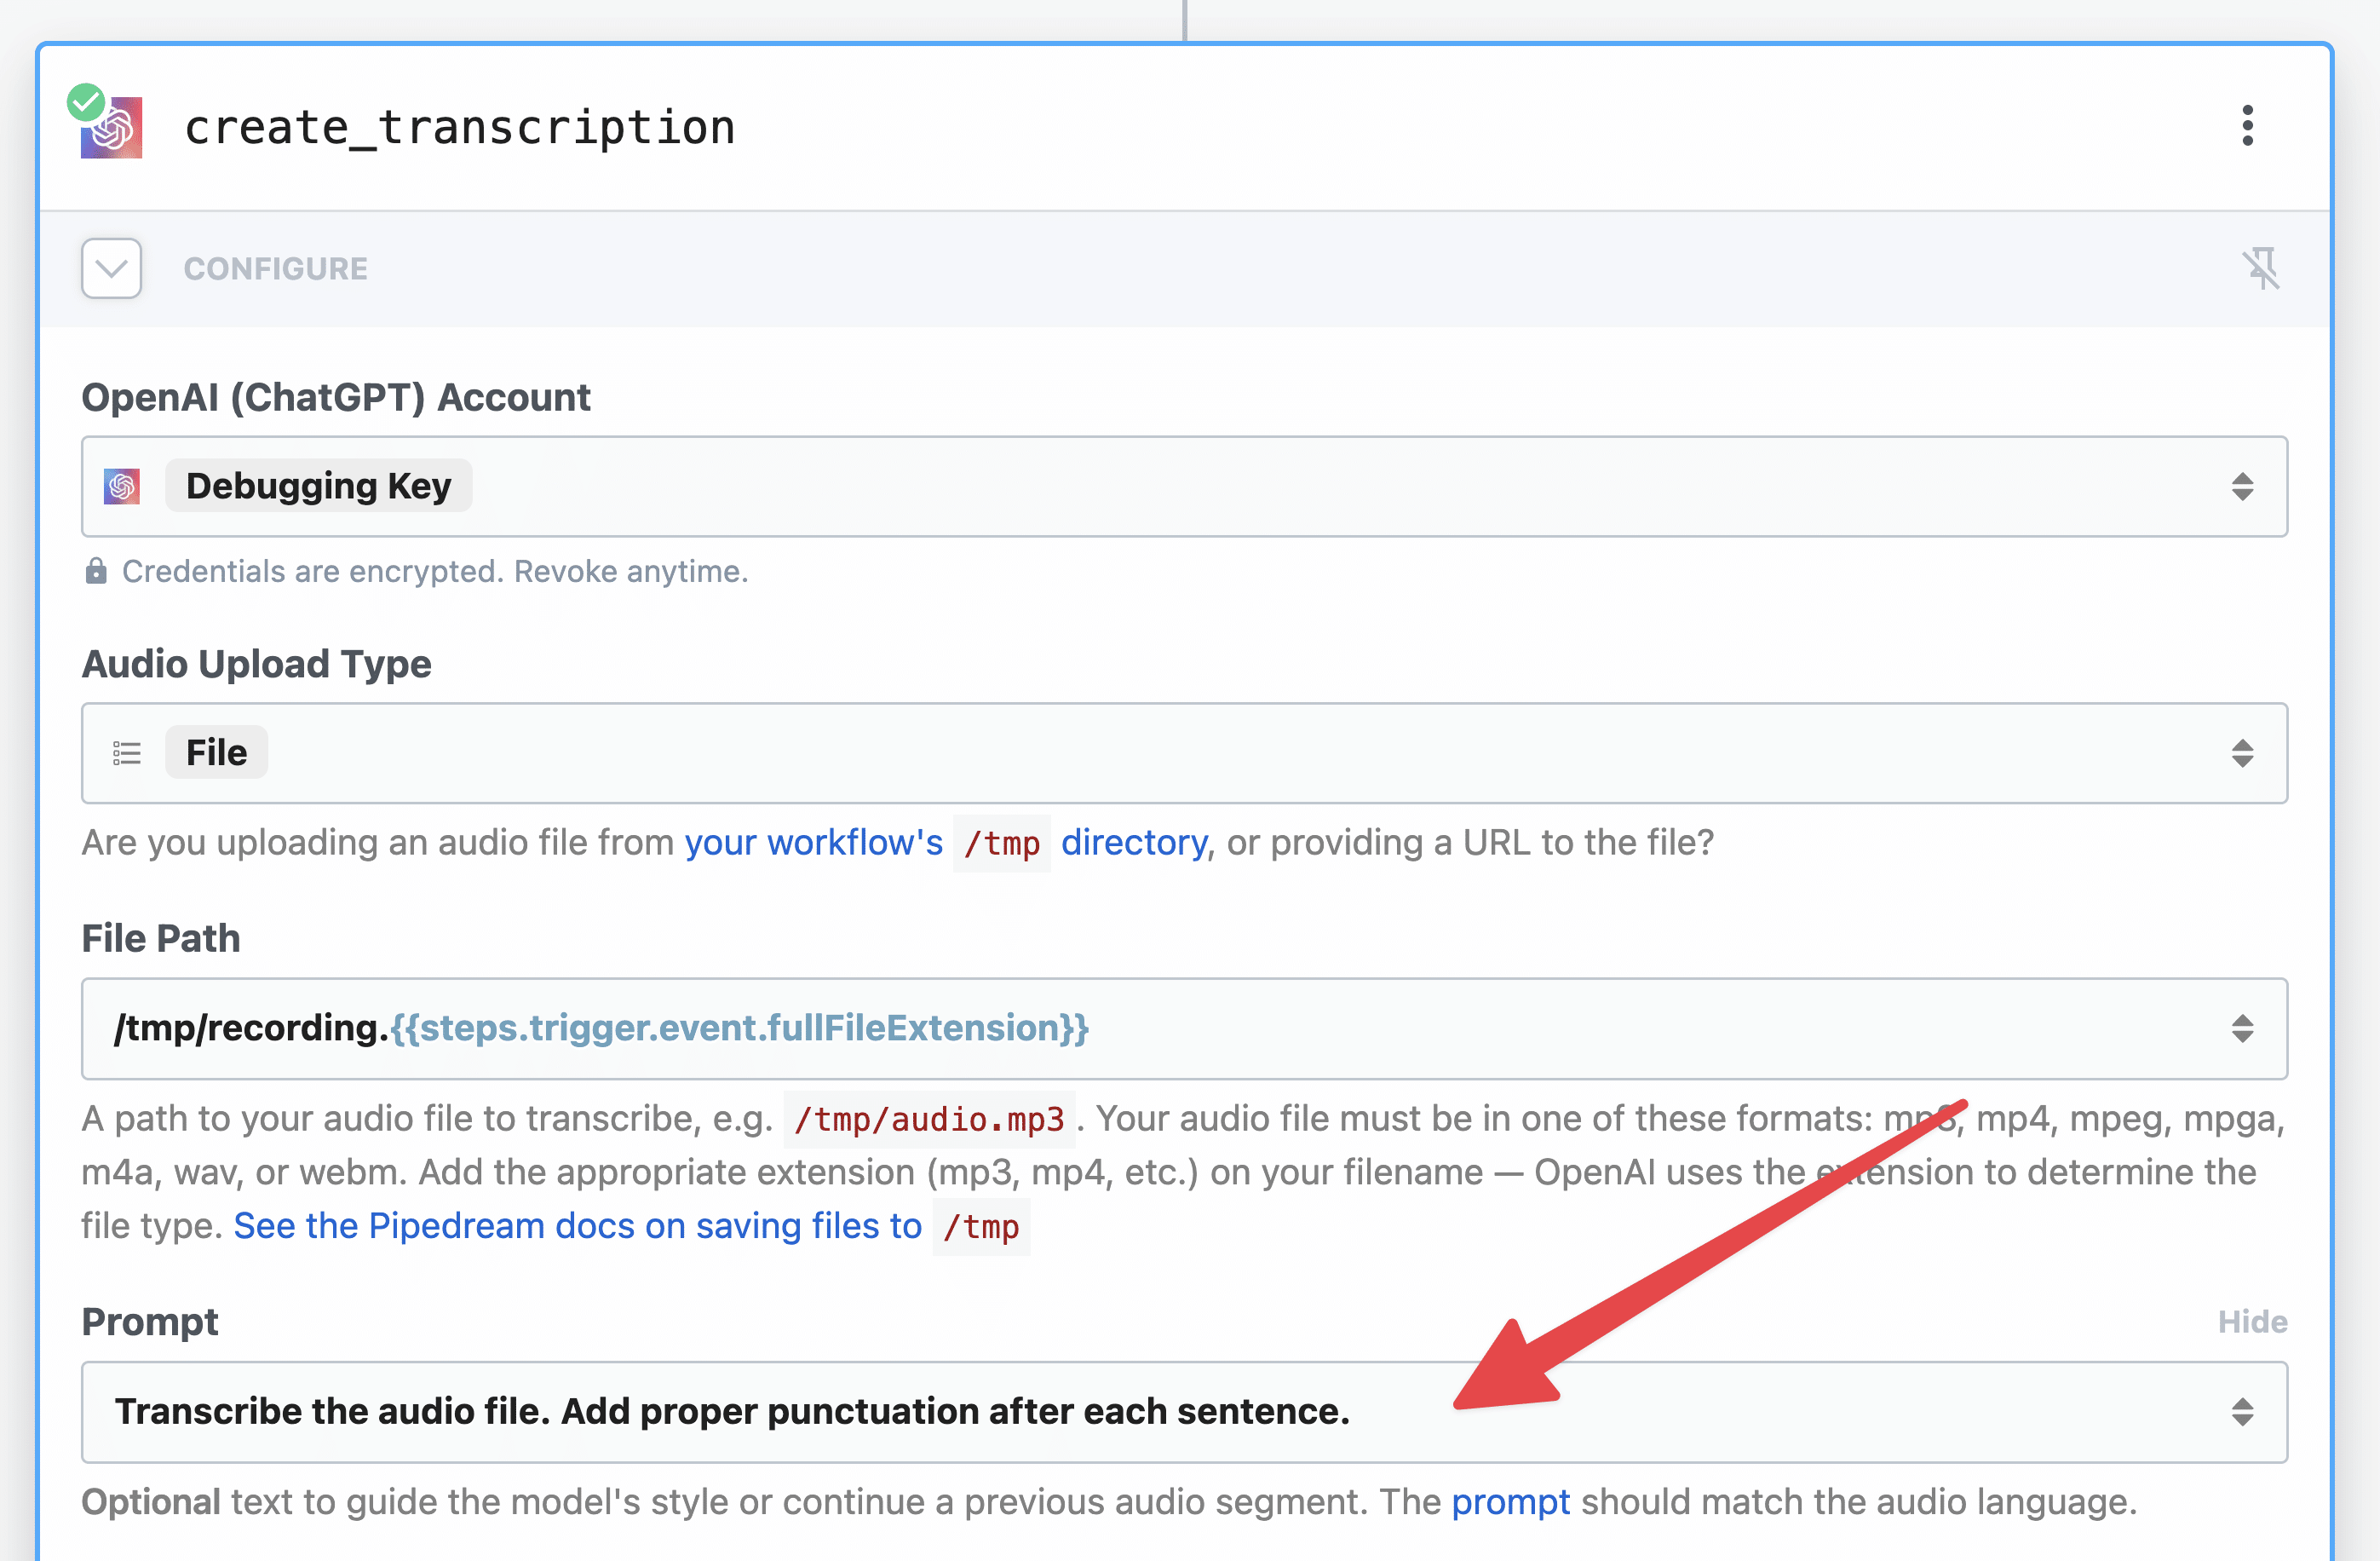Open the blue "prompt" documentation link
The width and height of the screenshot is (2380, 1561).
pyautogui.click(x=1510, y=1502)
